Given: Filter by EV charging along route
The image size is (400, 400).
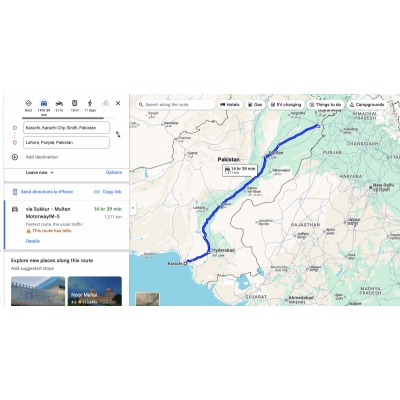Looking at the screenshot, I should click(x=286, y=105).
